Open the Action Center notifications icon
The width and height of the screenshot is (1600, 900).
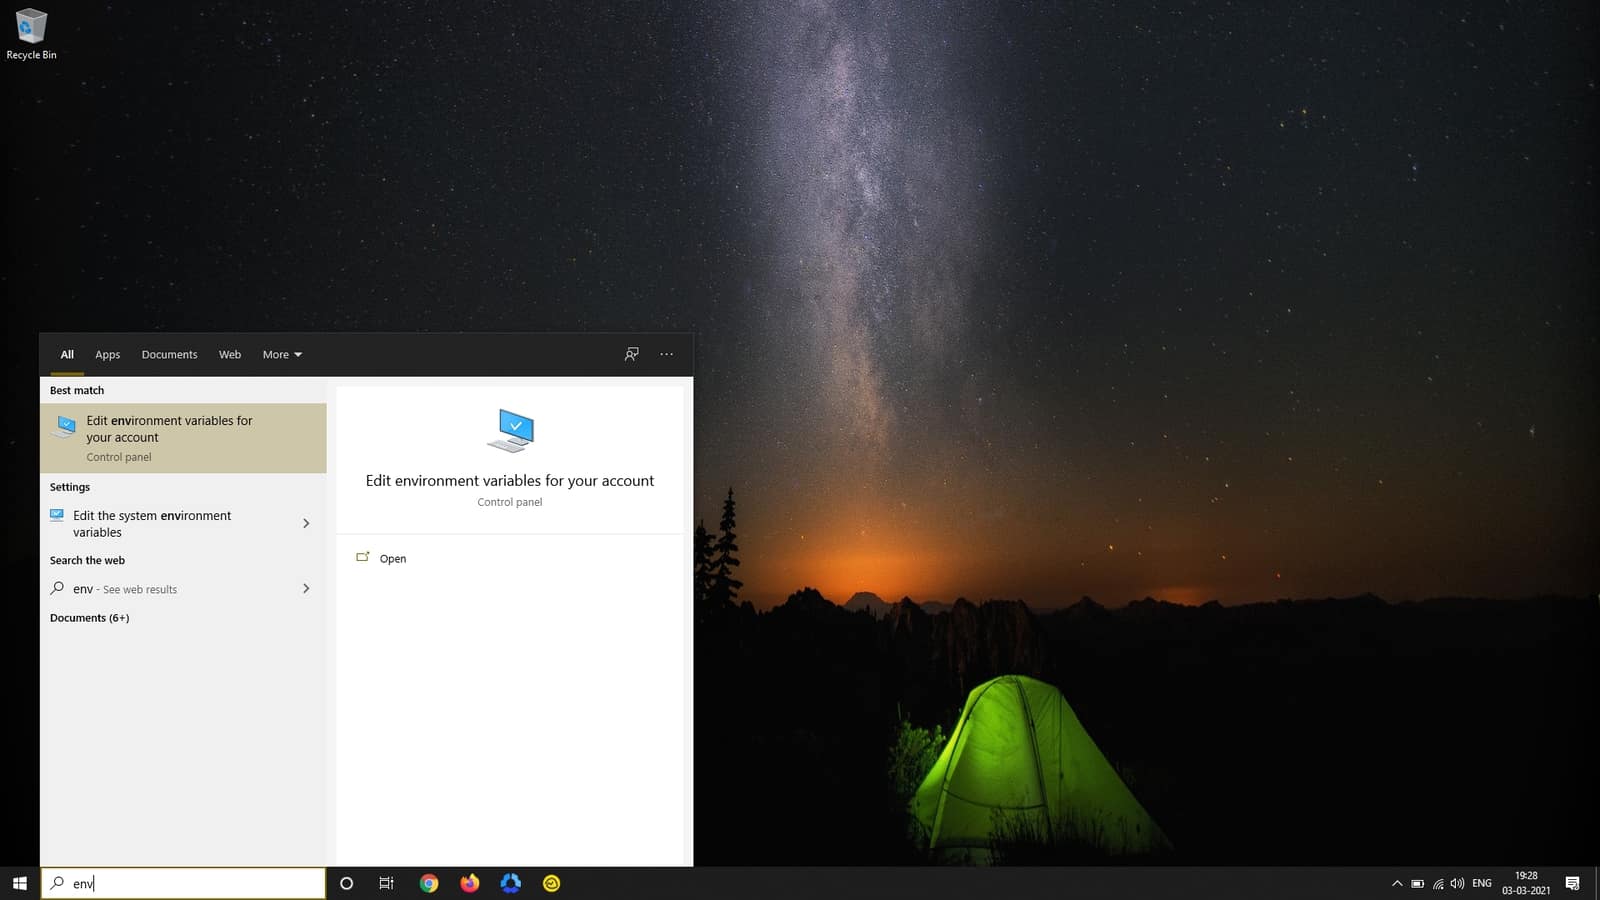pos(1572,883)
